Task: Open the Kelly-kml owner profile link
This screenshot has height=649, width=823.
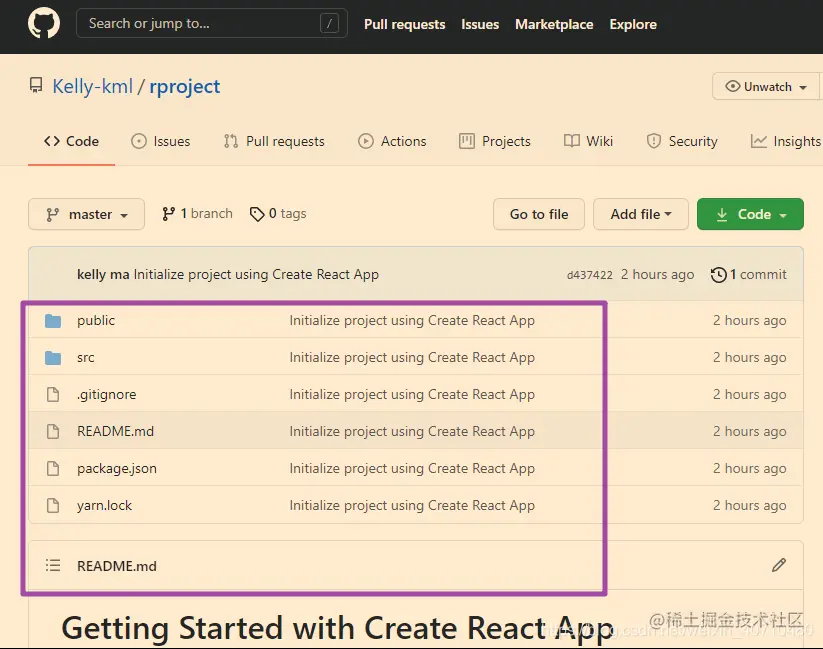Action: click(x=92, y=86)
